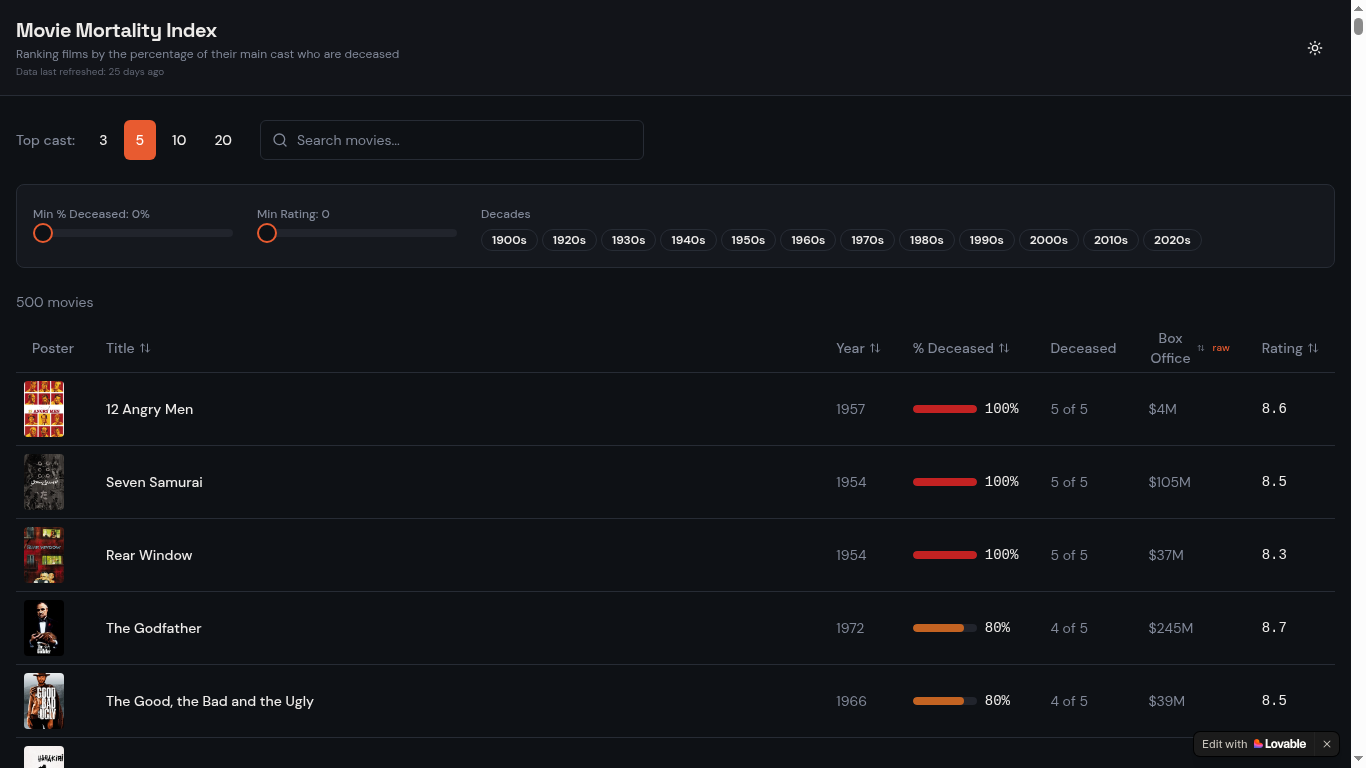Toggle the 2010s decade filter
1366x768 pixels.
pos(1111,240)
